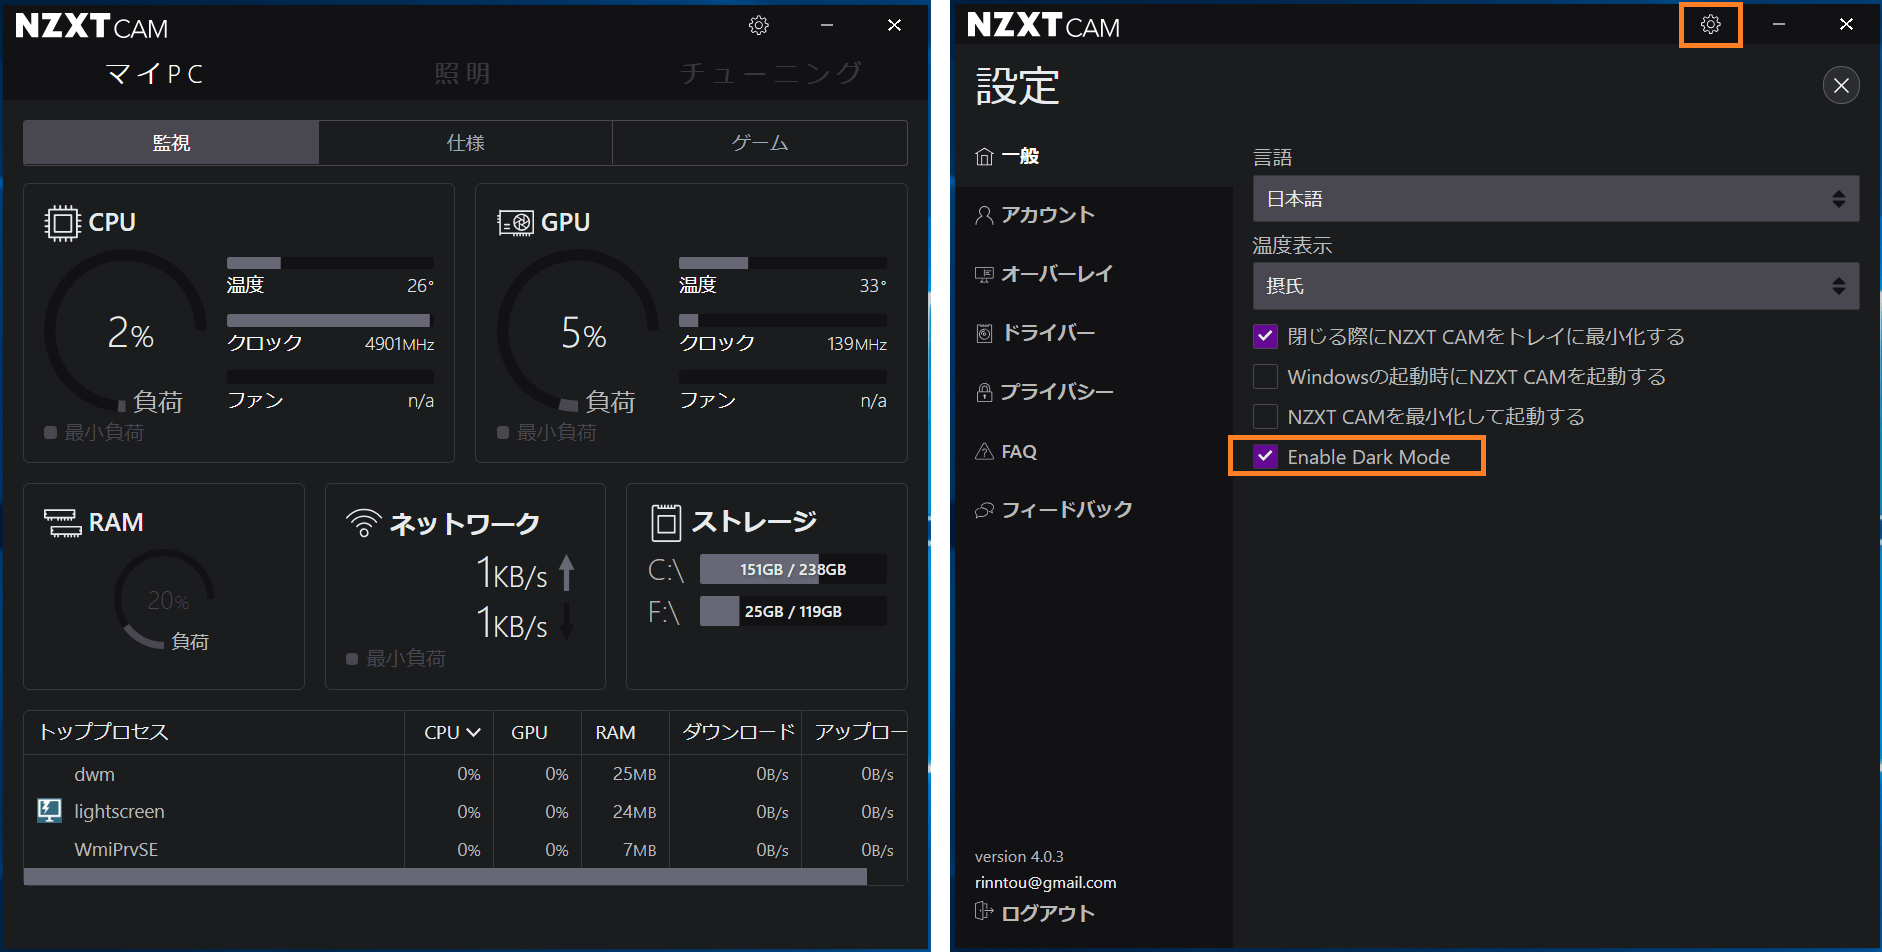Image resolution: width=1882 pixels, height=952 pixels.
Task: Click the アカウント person icon
Action: coord(984,215)
